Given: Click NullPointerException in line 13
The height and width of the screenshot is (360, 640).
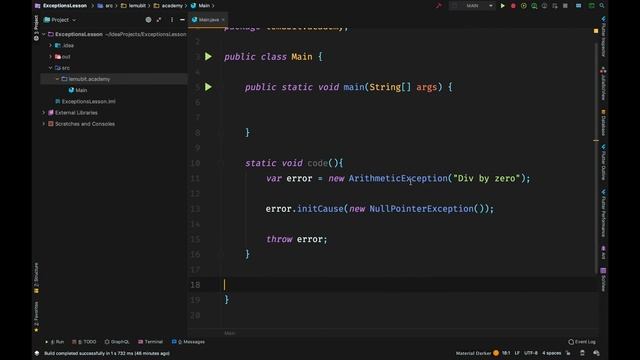Looking at the screenshot, I should pyautogui.click(x=421, y=209).
